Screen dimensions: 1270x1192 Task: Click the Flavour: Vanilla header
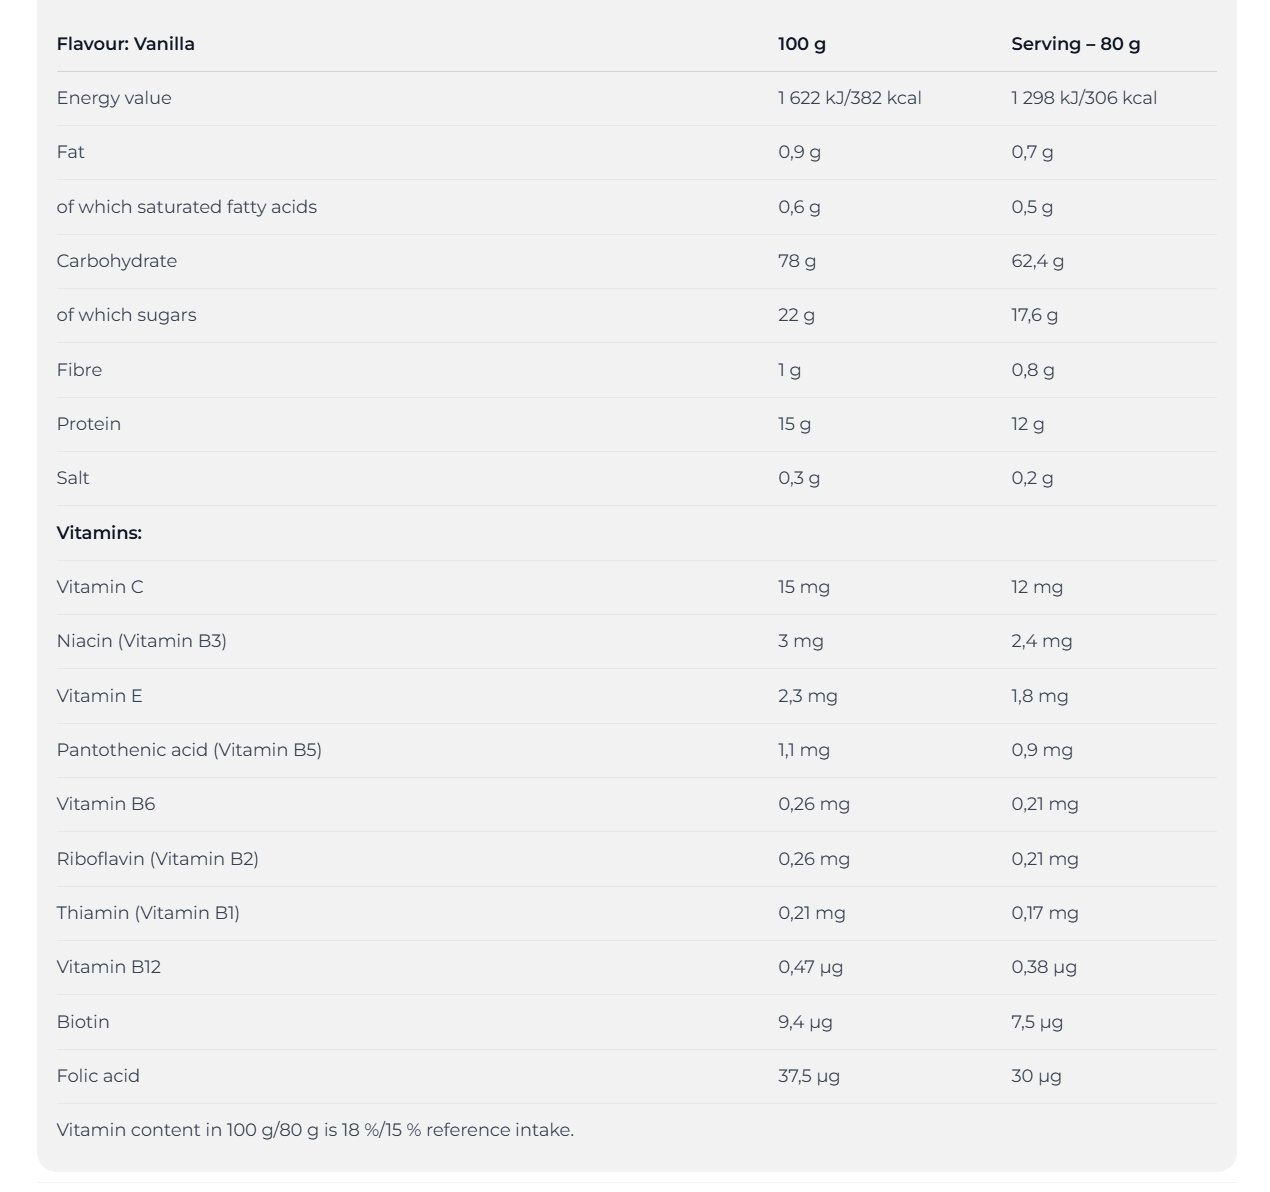[125, 44]
